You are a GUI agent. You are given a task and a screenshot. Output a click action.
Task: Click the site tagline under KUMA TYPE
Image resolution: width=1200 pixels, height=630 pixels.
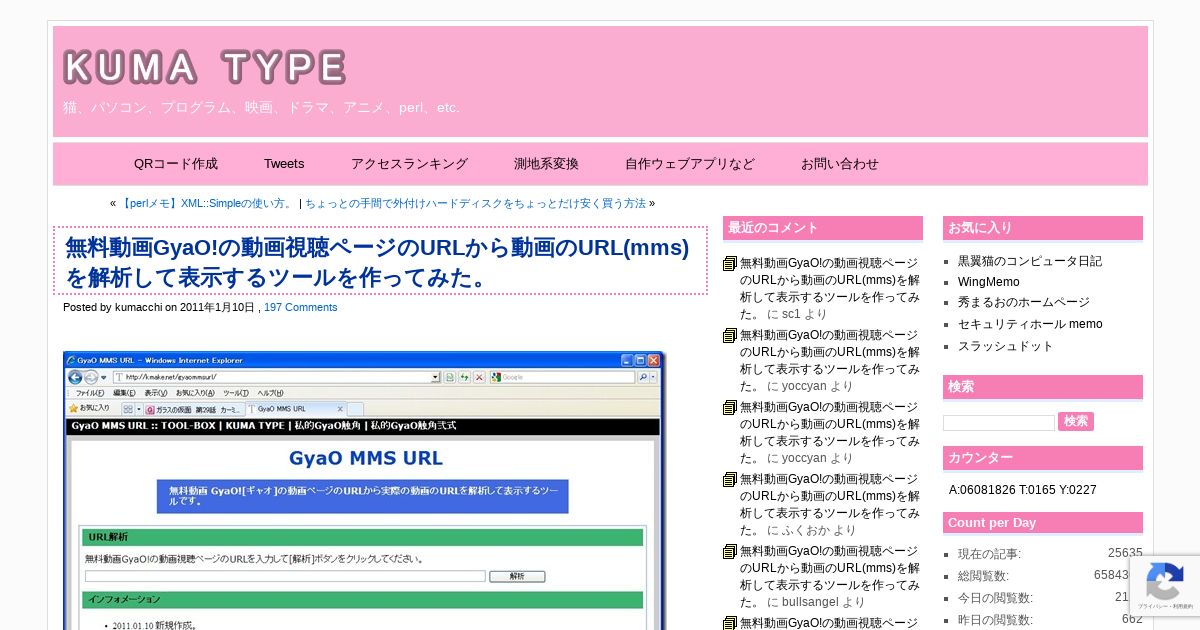(x=261, y=107)
